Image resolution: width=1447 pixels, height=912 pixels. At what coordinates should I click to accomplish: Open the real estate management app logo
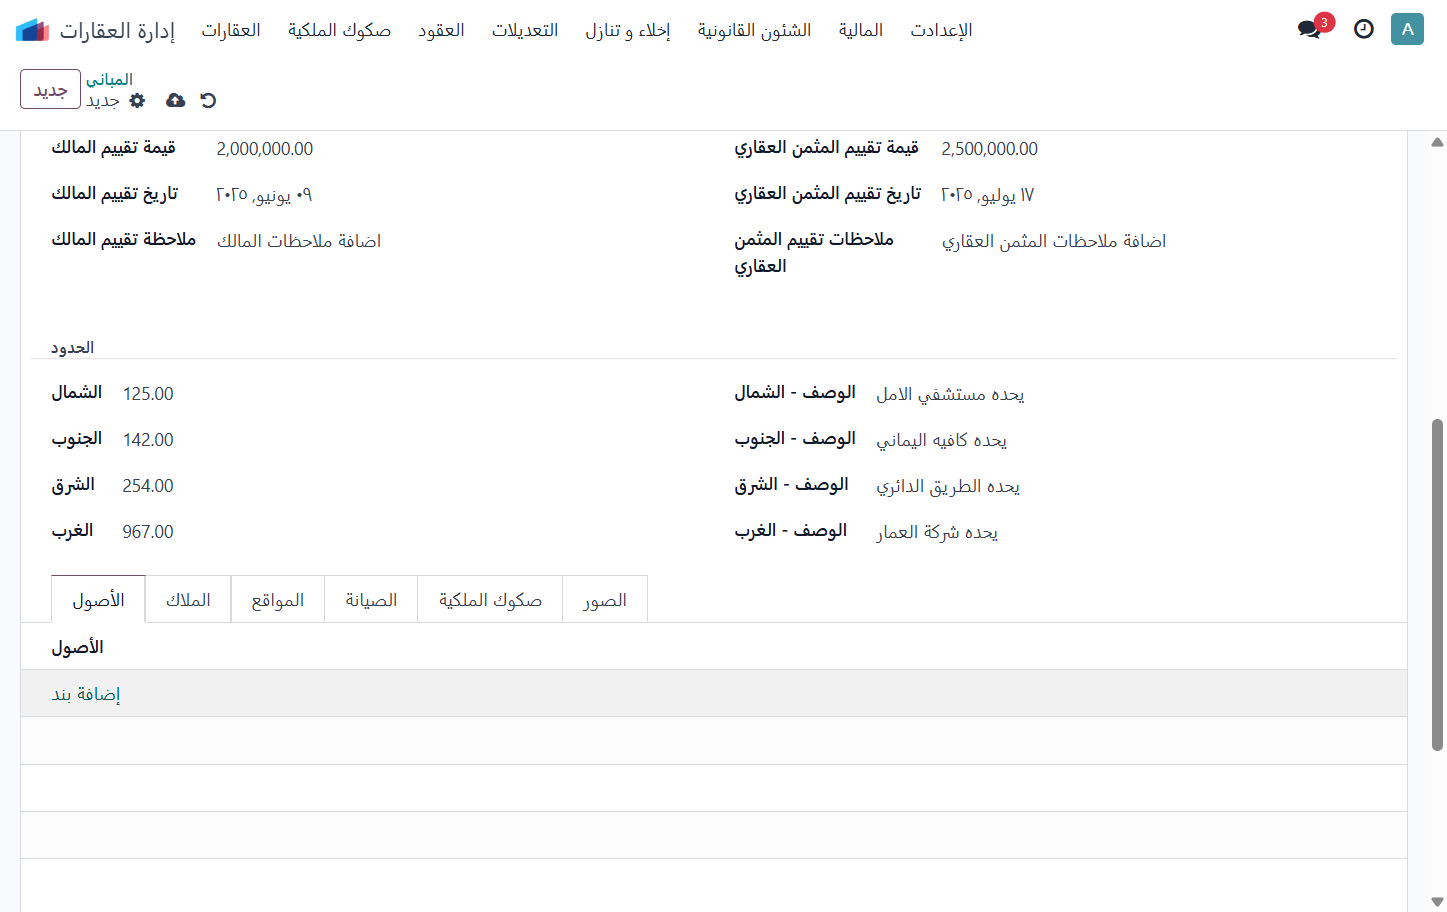(x=32, y=30)
